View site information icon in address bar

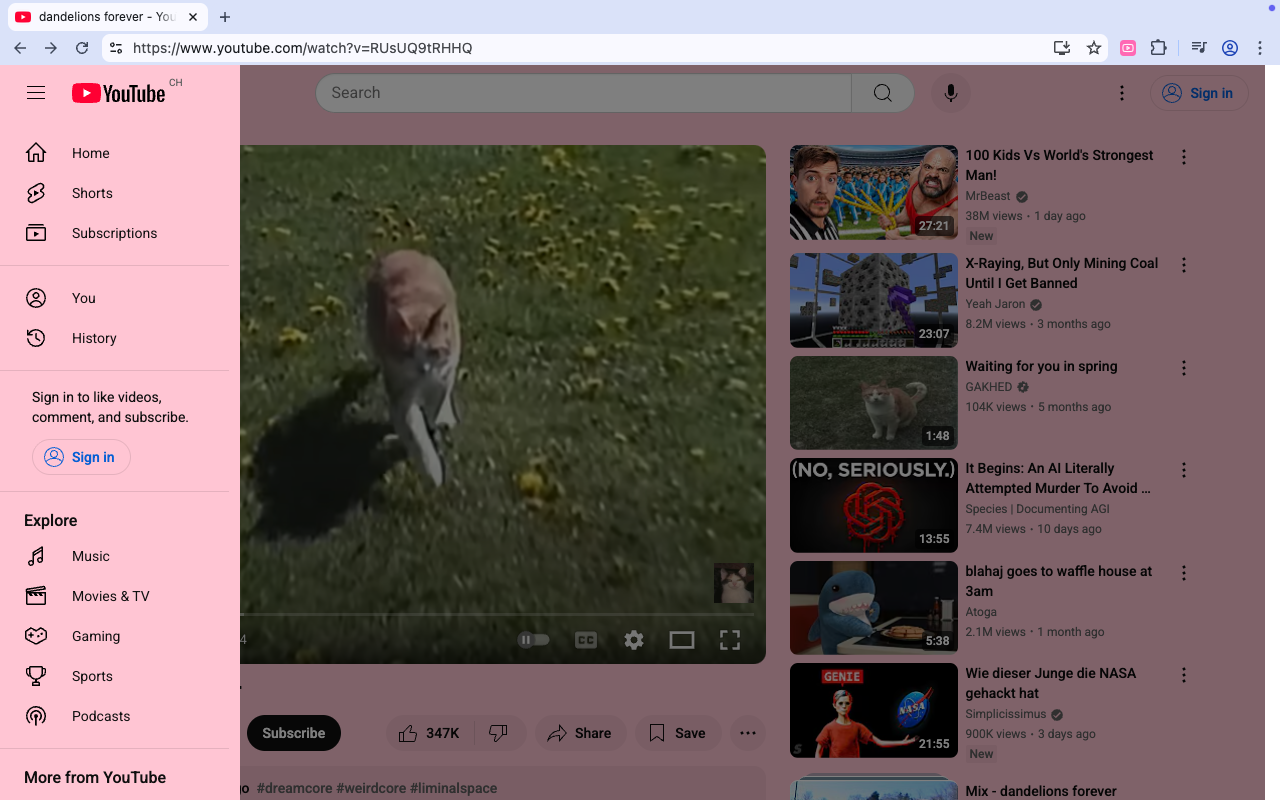point(116,48)
